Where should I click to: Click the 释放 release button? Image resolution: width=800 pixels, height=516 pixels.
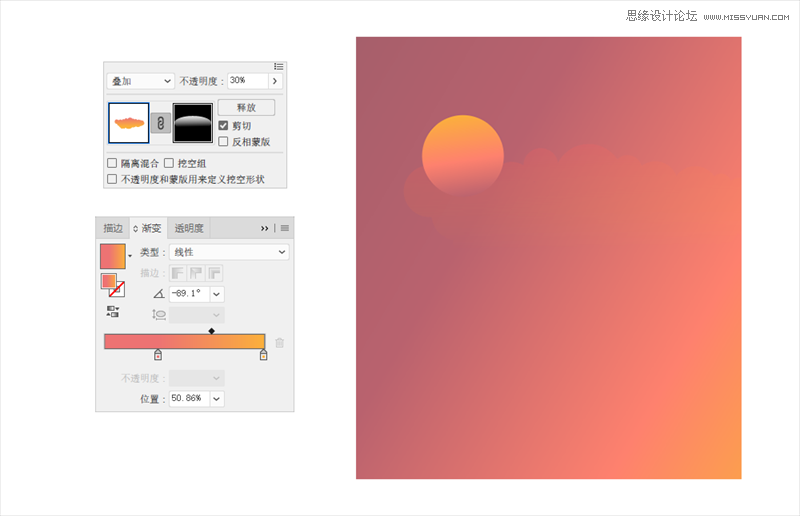click(x=246, y=108)
